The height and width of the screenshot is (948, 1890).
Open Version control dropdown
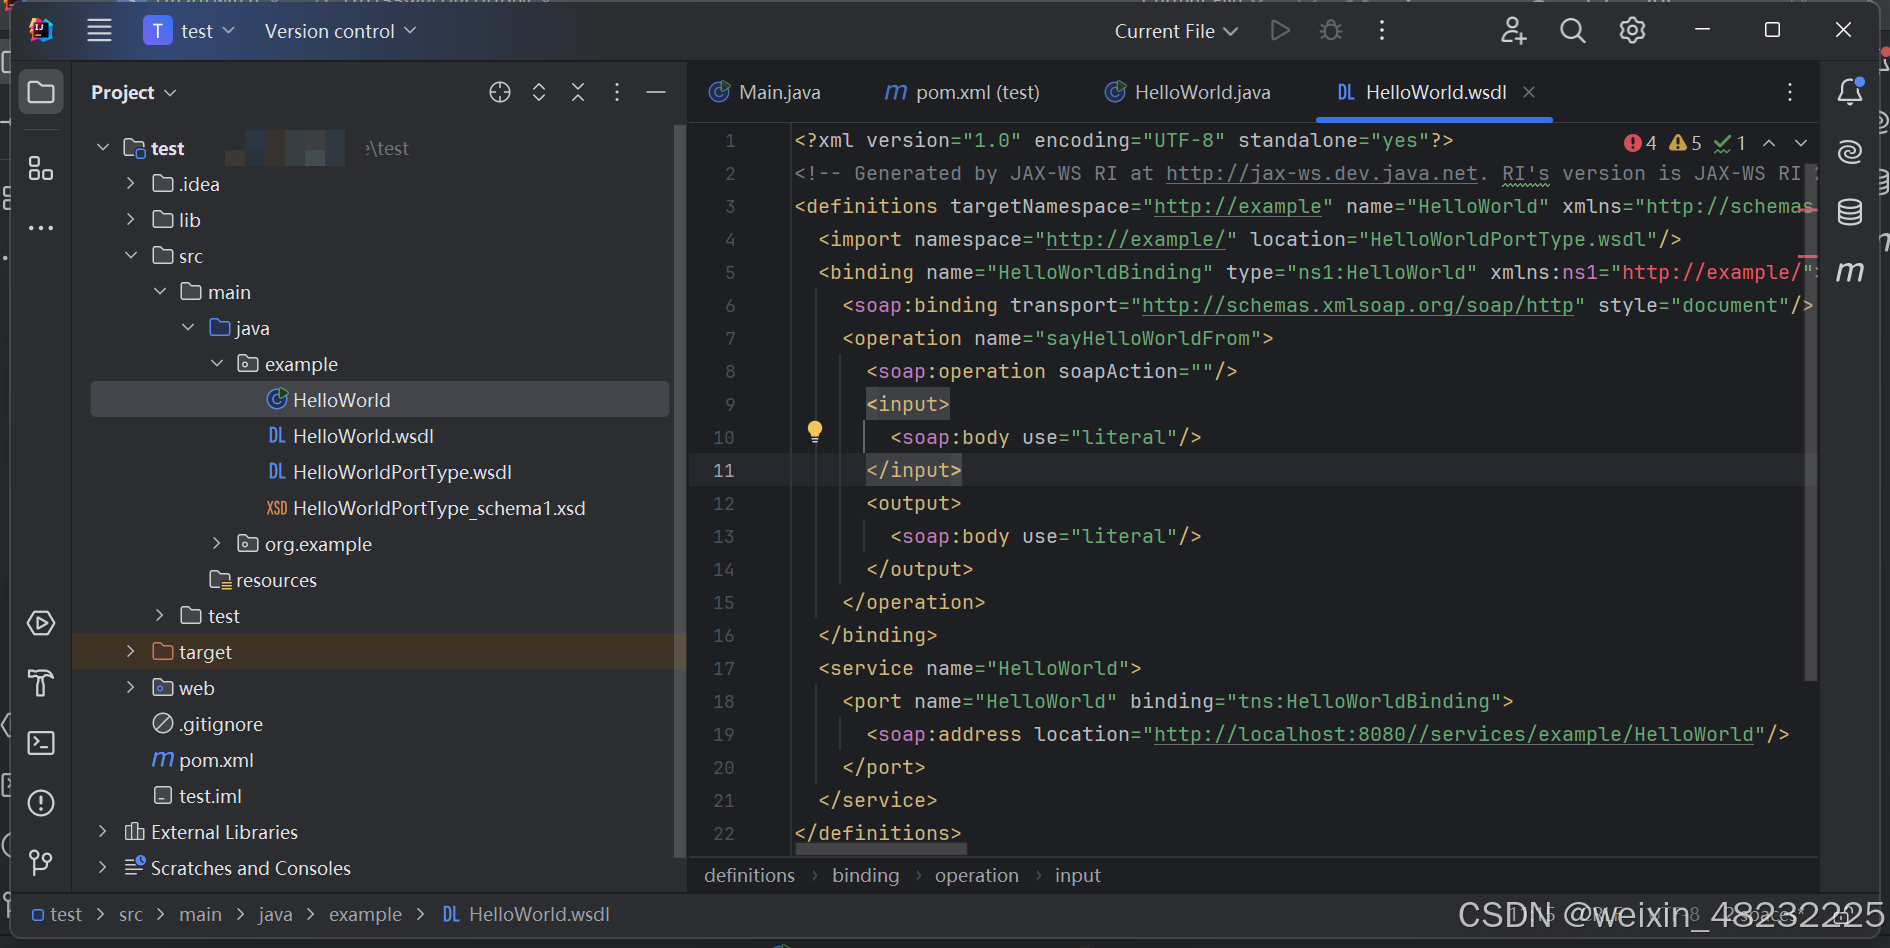pos(340,31)
